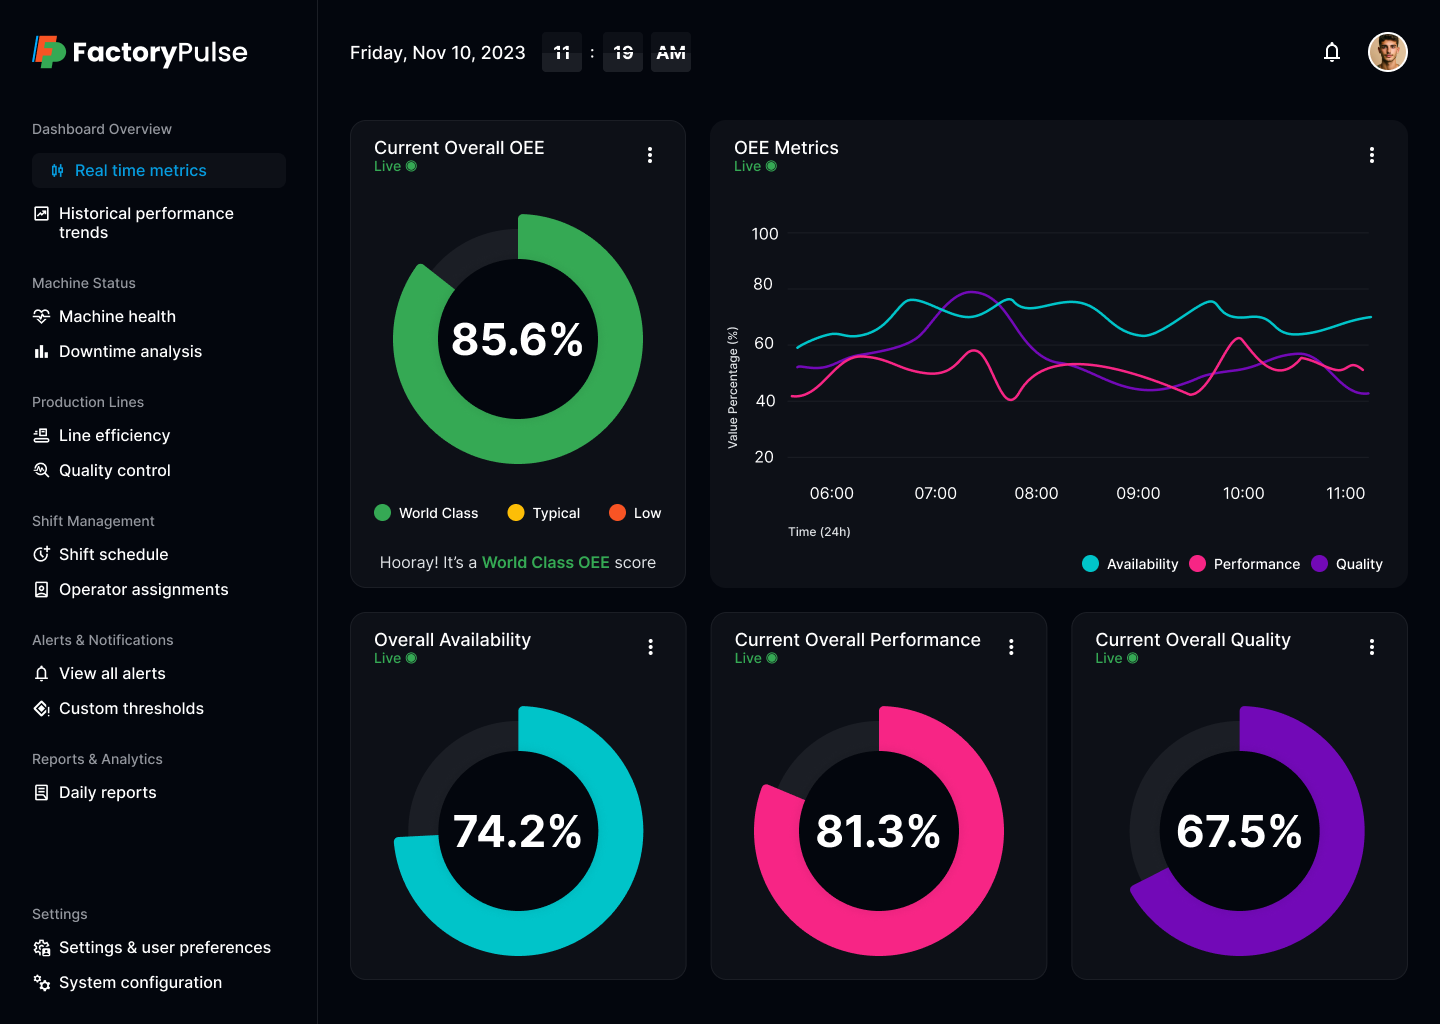Image resolution: width=1440 pixels, height=1024 pixels.
Task: Open the notification bell
Action: (x=1332, y=51)
